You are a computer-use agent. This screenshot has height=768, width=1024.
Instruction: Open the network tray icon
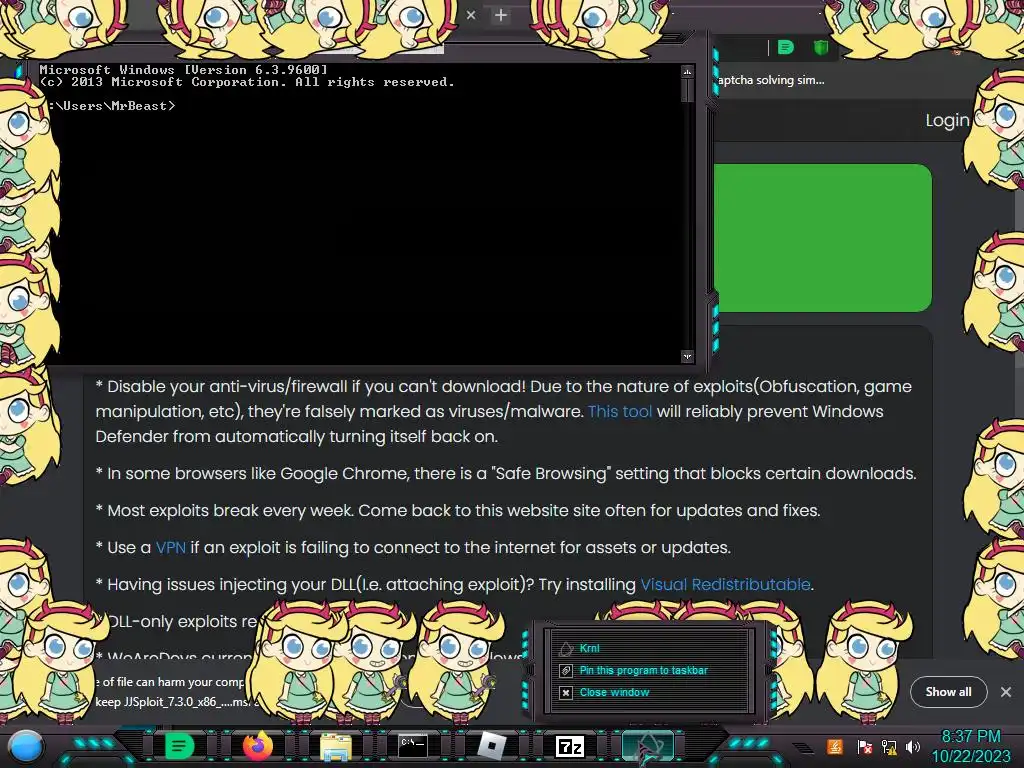tap(888, 747)
